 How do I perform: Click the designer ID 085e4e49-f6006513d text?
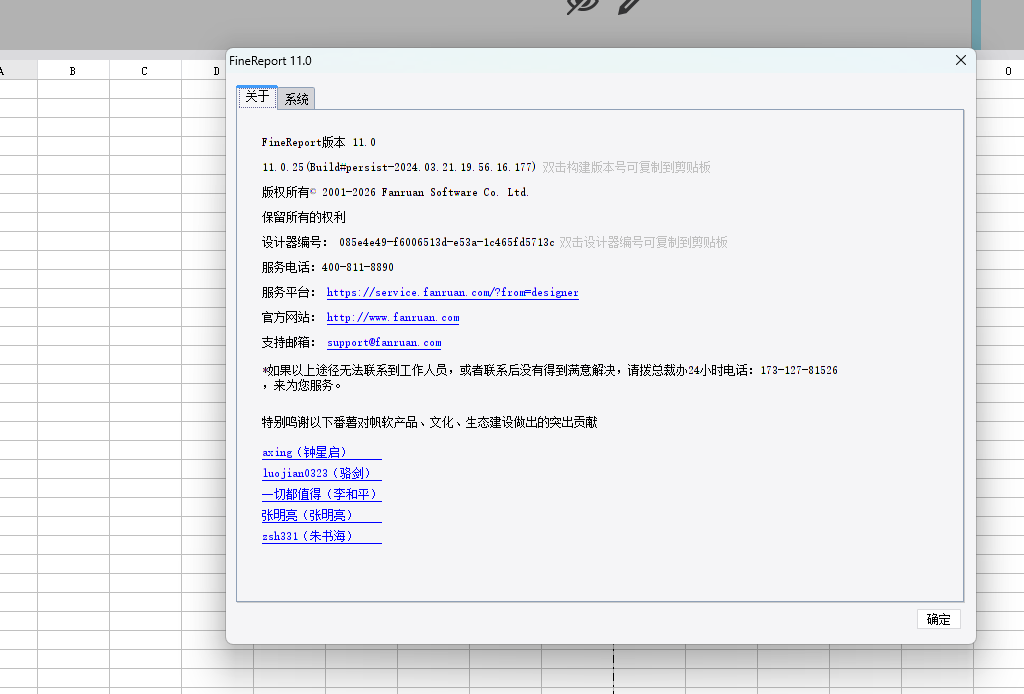(447, 242)
